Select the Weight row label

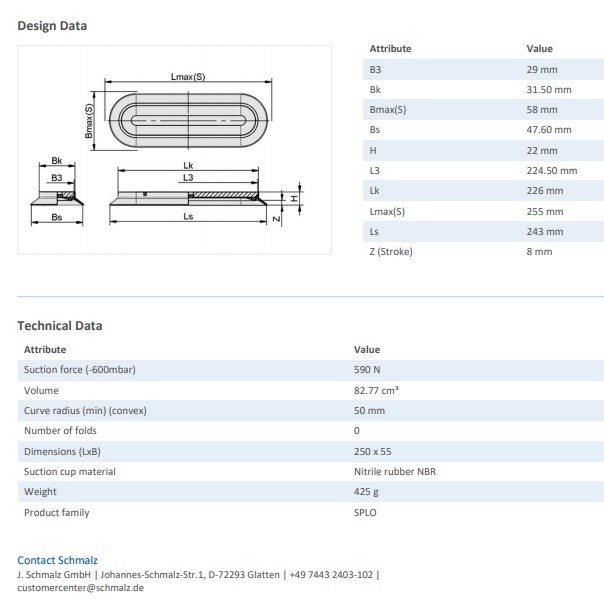(40, 491)
